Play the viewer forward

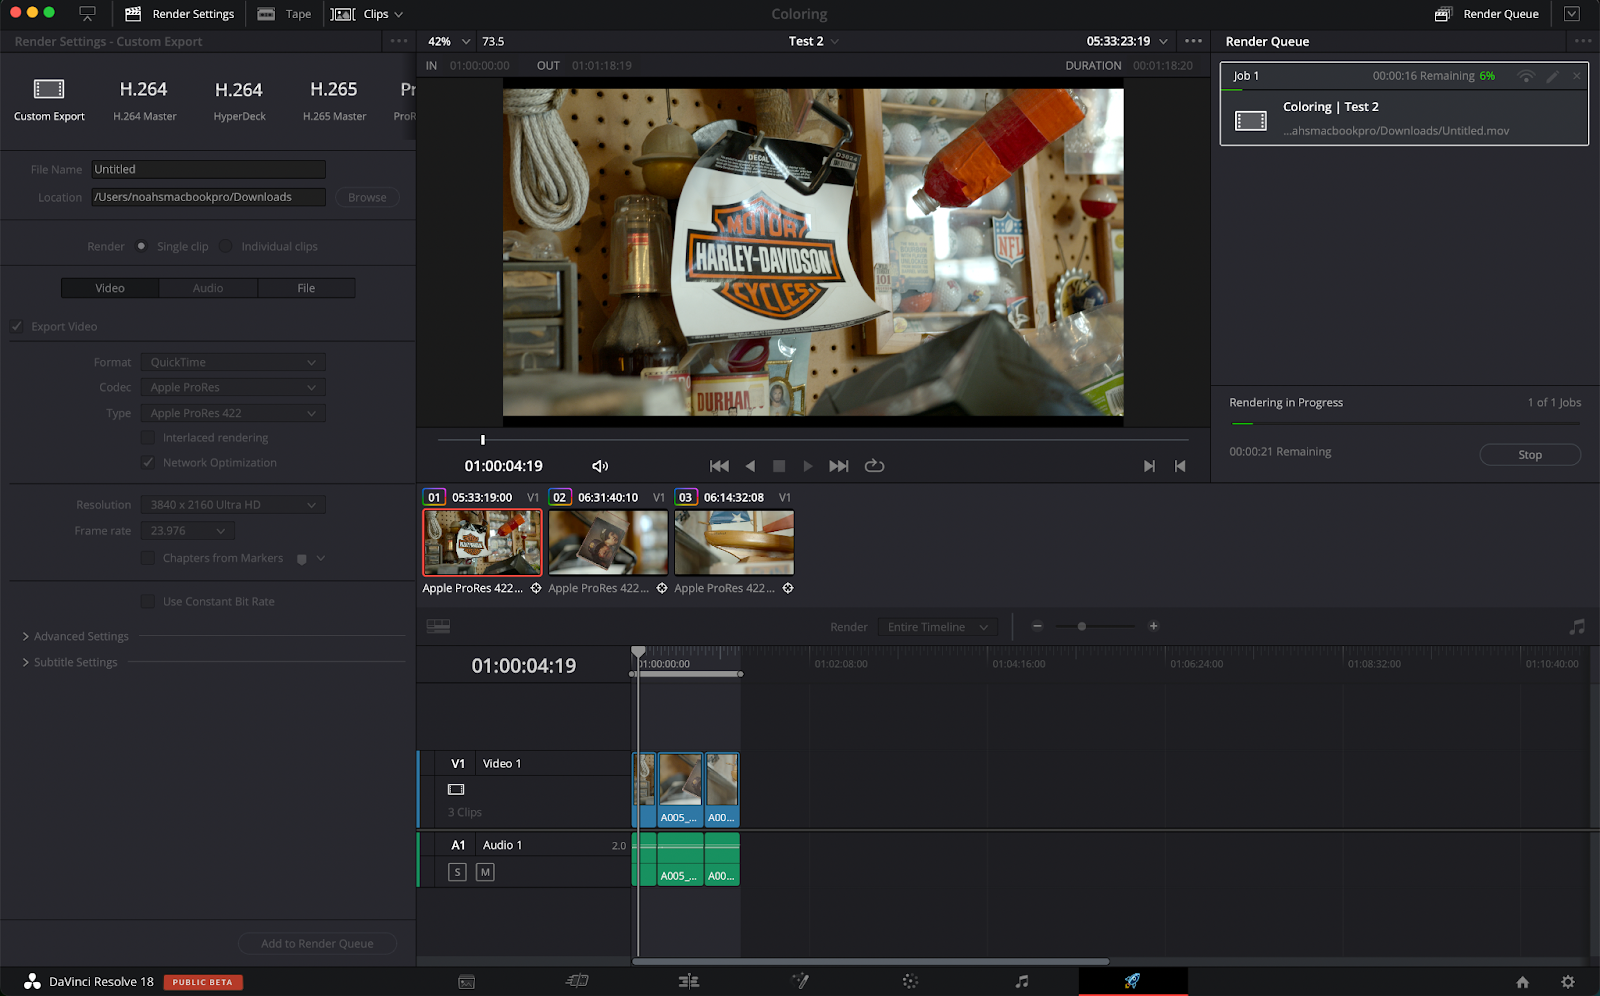point(808,466)
